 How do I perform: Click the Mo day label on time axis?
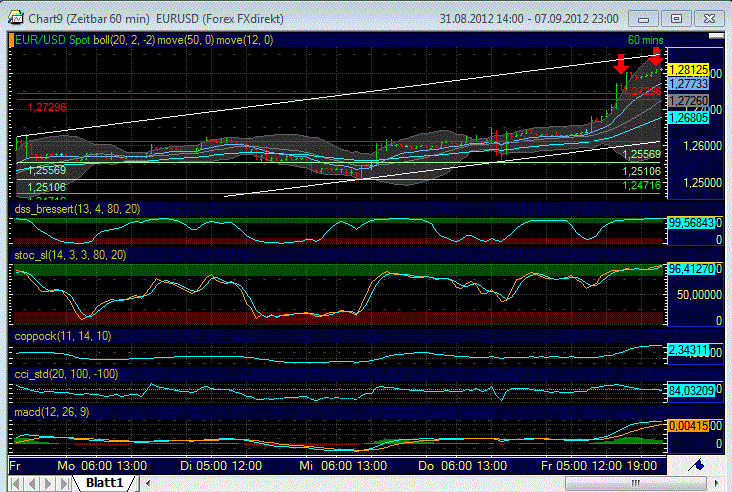66,466
